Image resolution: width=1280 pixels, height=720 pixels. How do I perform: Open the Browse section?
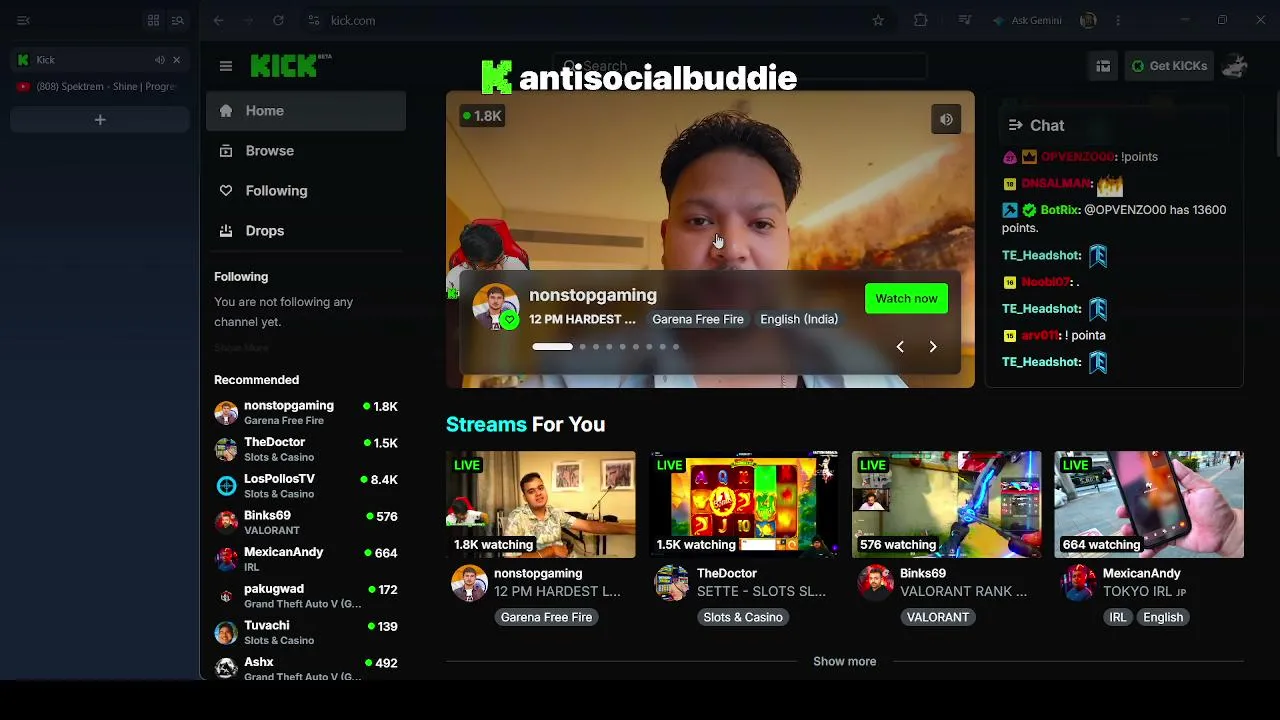(306, 151)
